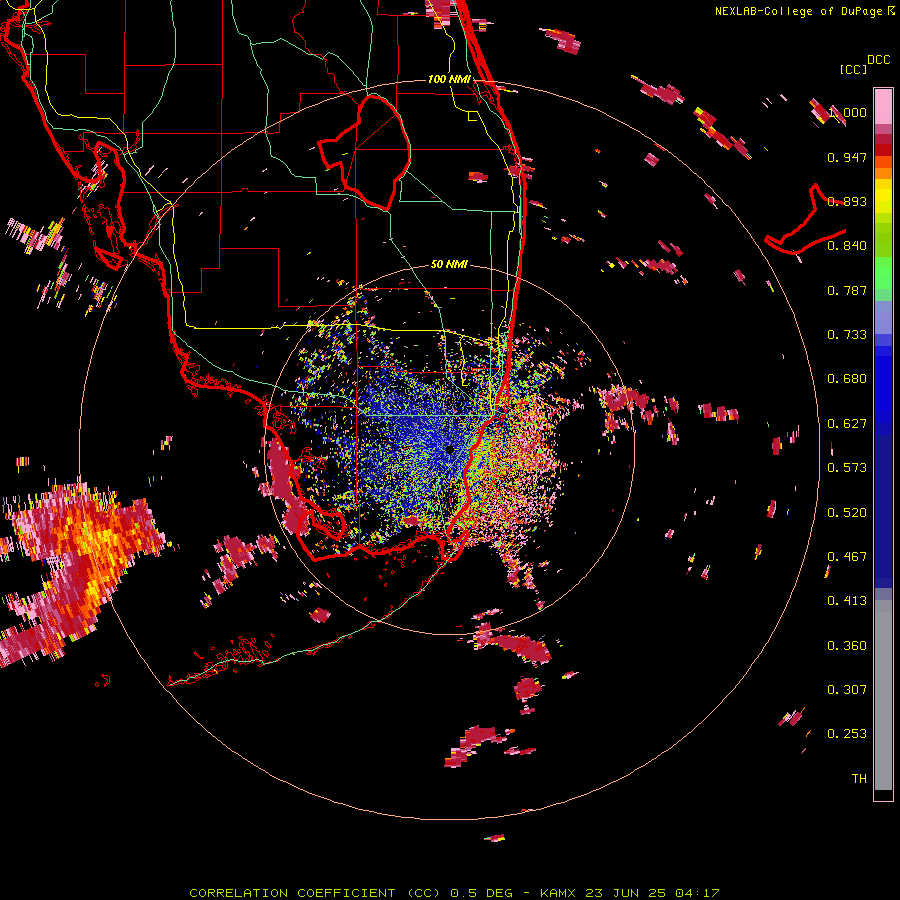Click the 0.360 legend value

[847, 646]
